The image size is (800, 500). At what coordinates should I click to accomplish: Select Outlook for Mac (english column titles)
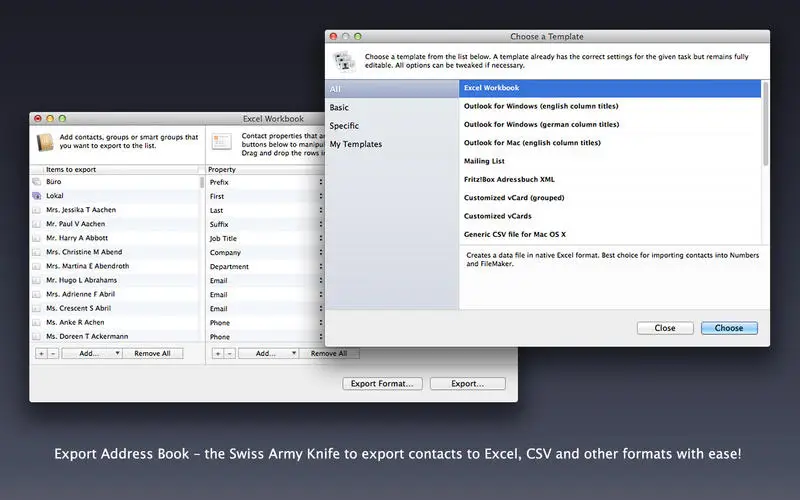pos(610,143)
